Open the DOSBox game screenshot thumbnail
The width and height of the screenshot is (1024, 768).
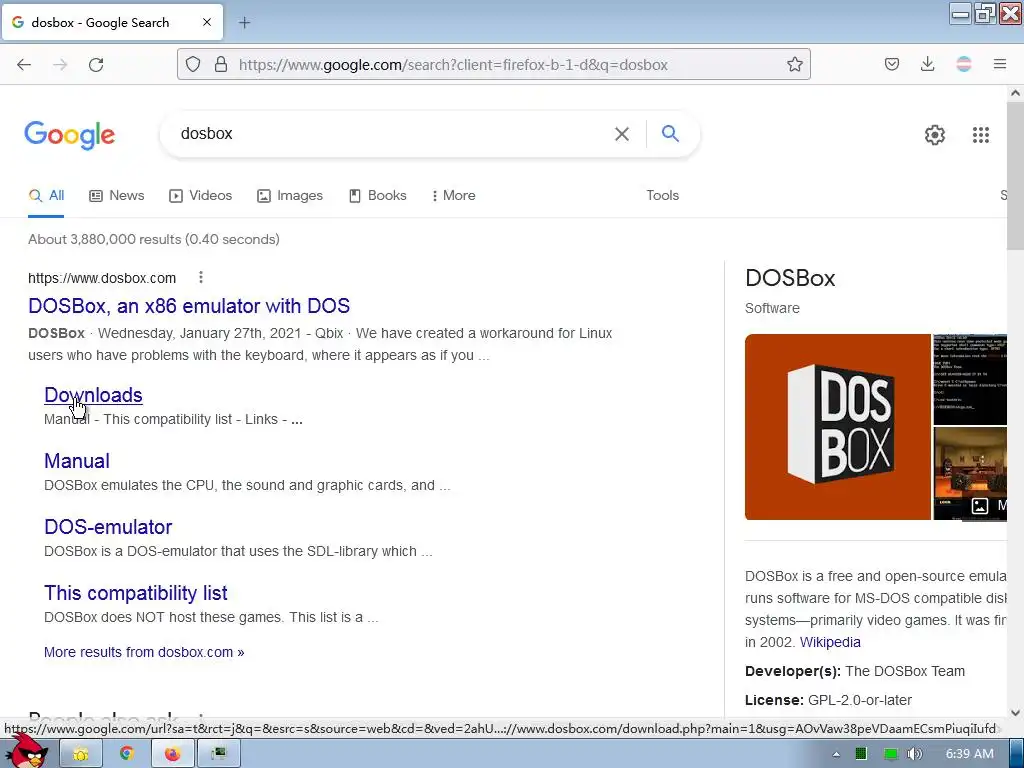[x=970, y=473]
